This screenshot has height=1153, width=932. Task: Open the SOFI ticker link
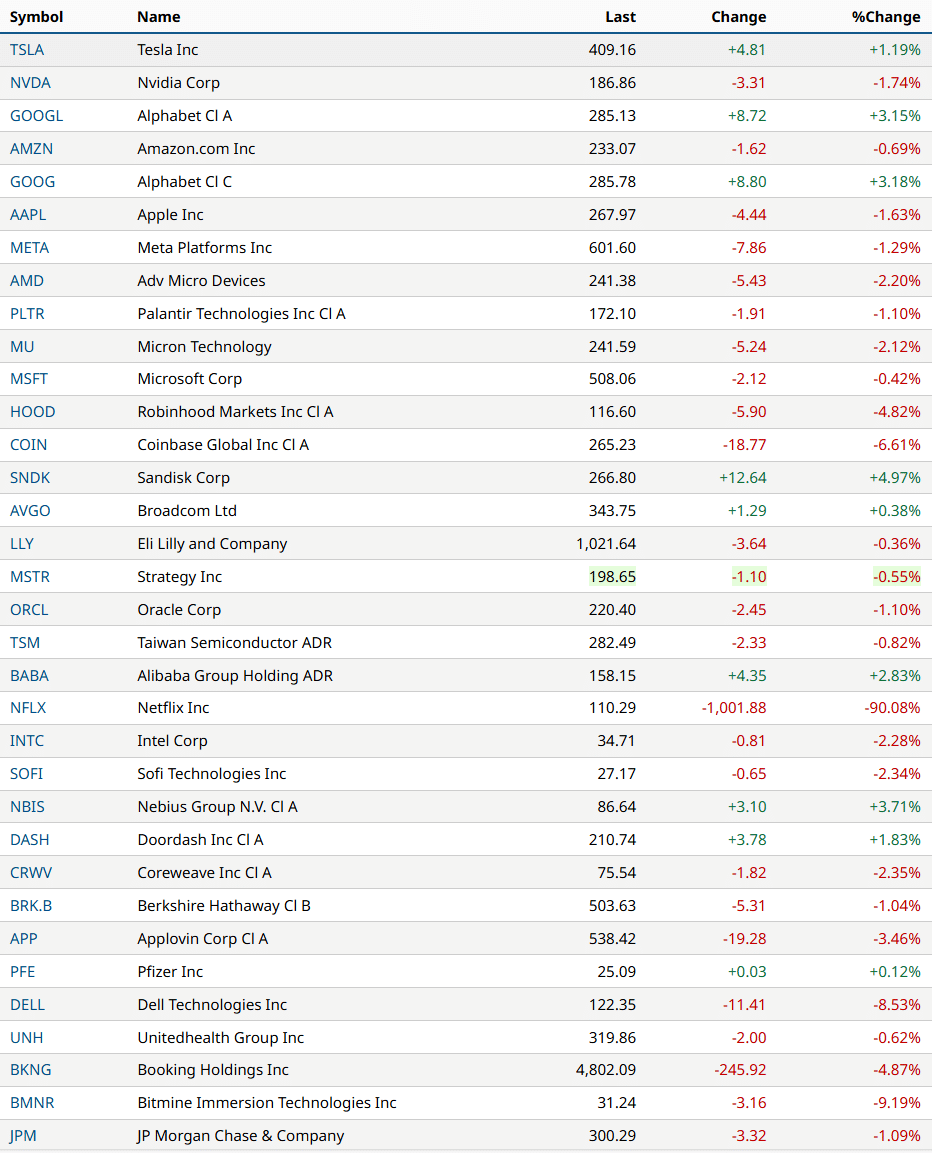(26, 774)
